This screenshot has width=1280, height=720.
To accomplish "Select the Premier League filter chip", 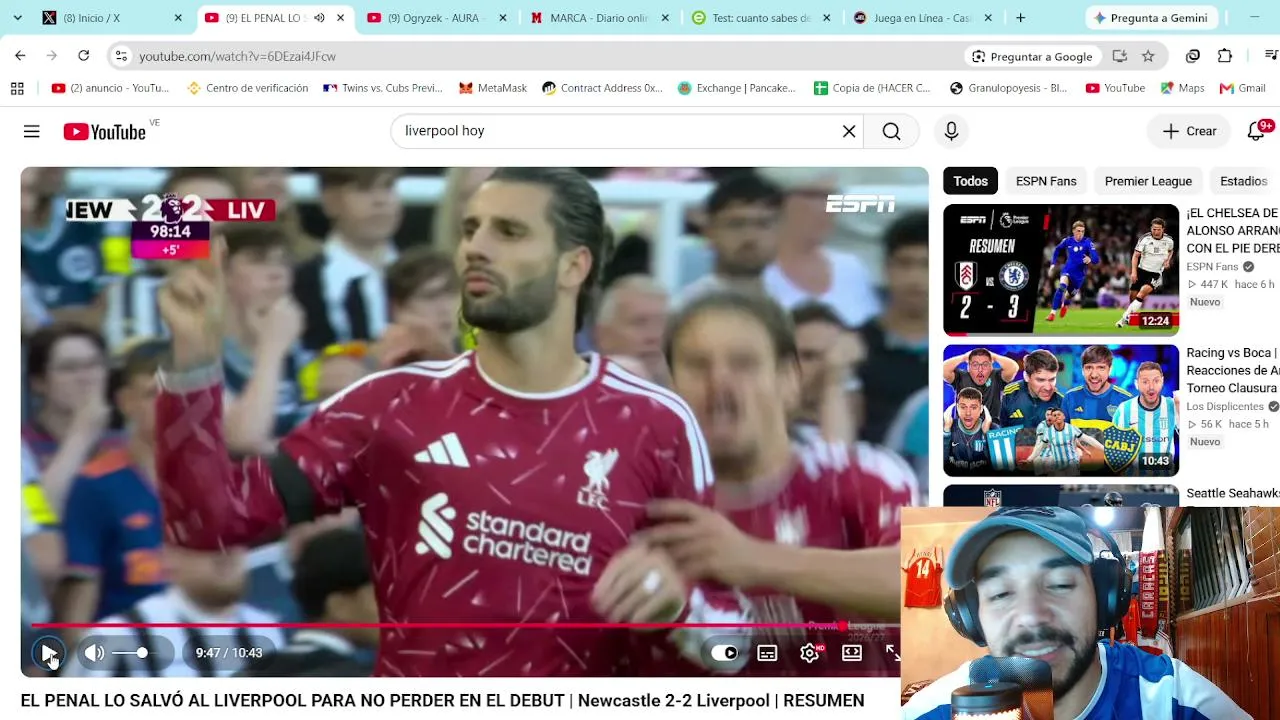I will coord(1148,181).
